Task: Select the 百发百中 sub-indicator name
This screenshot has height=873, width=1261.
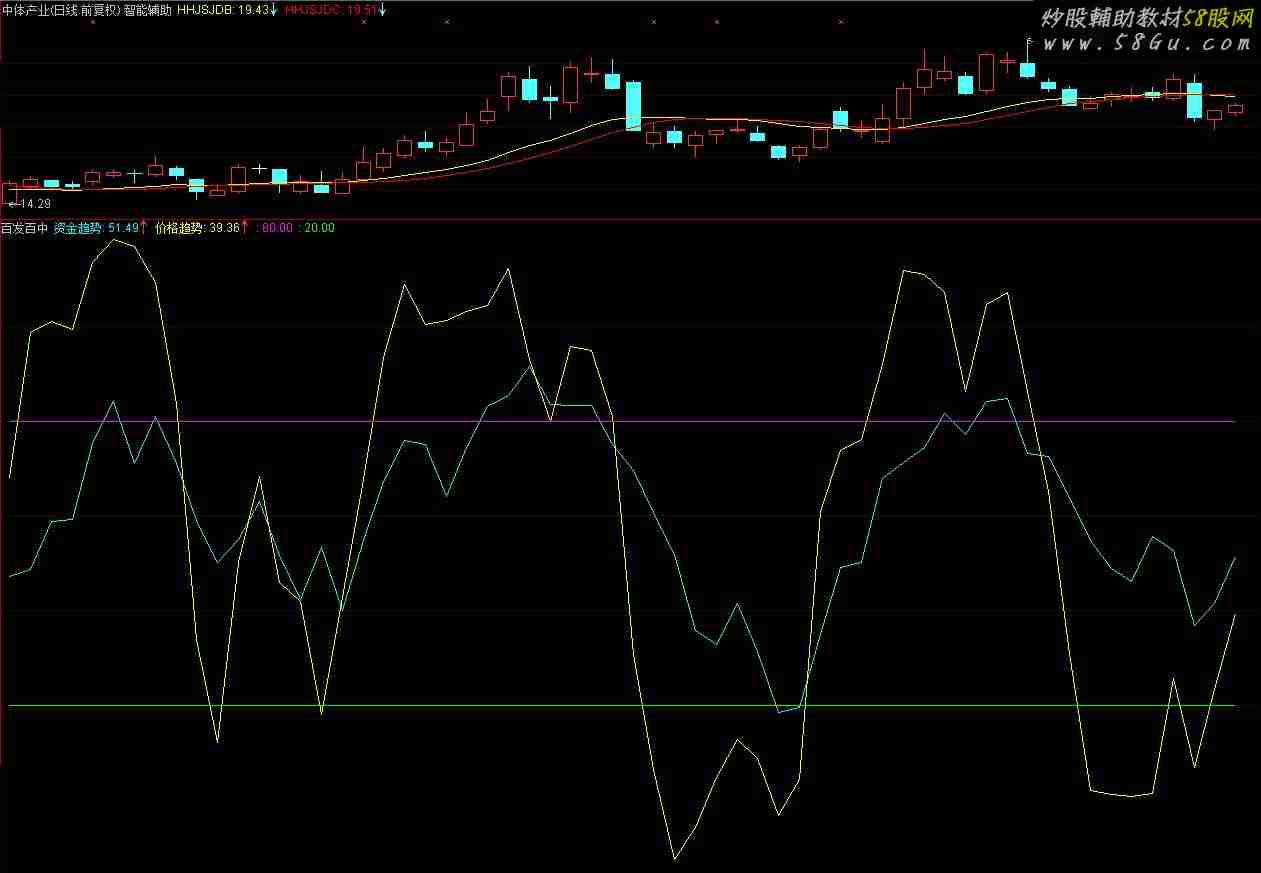Action: [x=24, y=228]
